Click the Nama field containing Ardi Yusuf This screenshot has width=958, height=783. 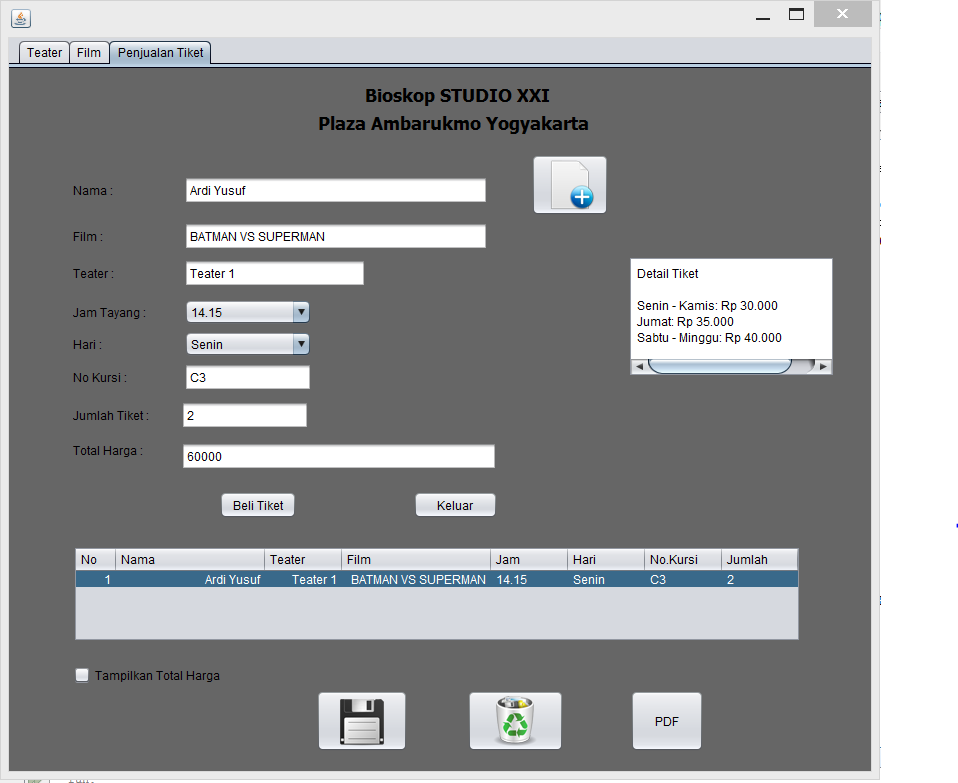pyautogui.click(x=335, y=191)
